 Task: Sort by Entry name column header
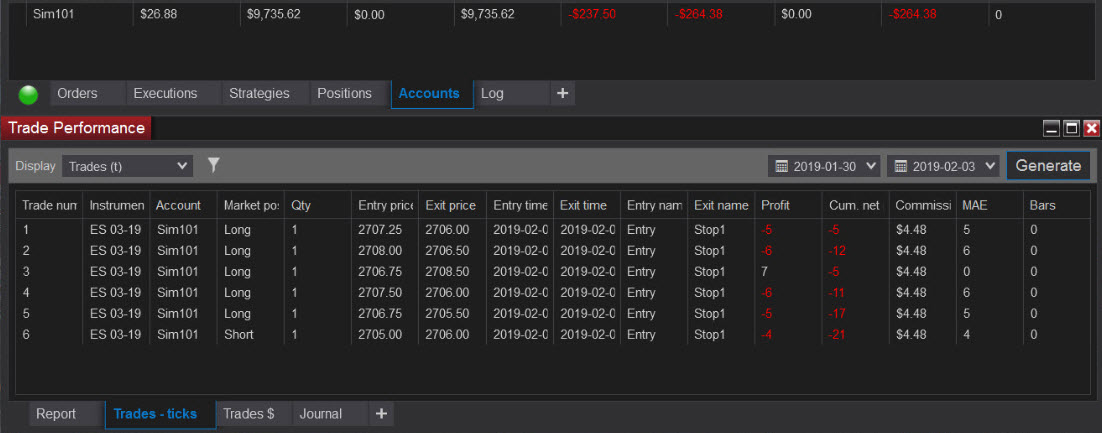[654, 205]
